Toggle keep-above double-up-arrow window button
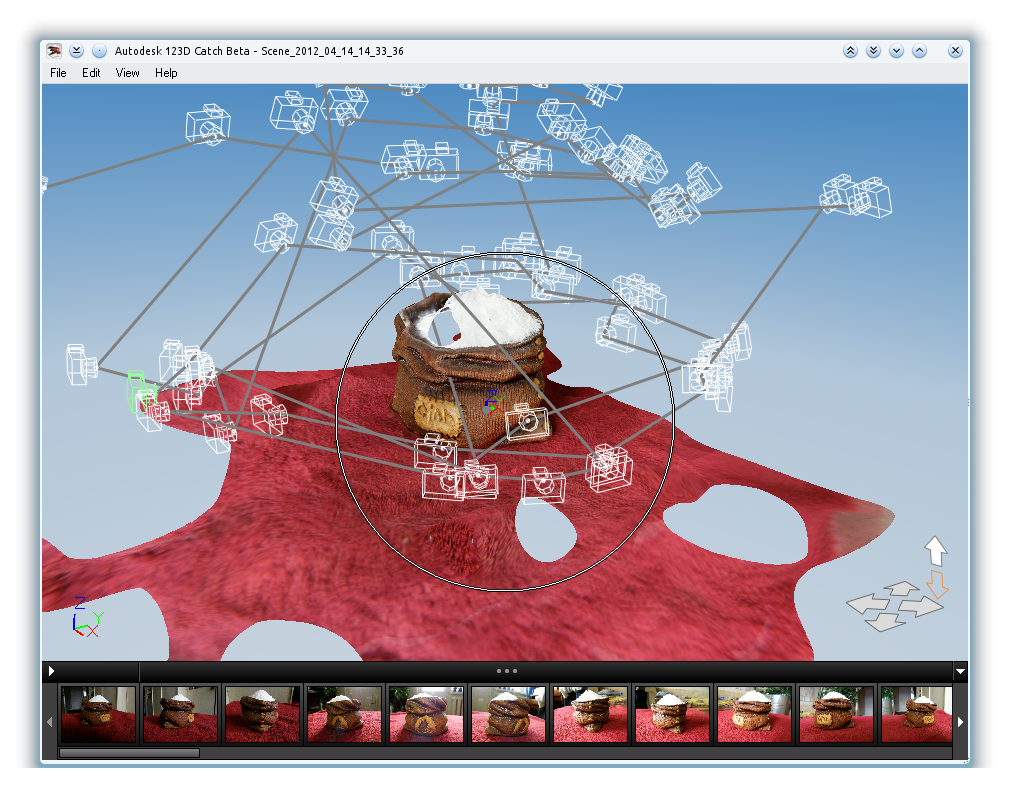Image resolution: width=1010 pixels, height=804 pixels. click(850, 51)
